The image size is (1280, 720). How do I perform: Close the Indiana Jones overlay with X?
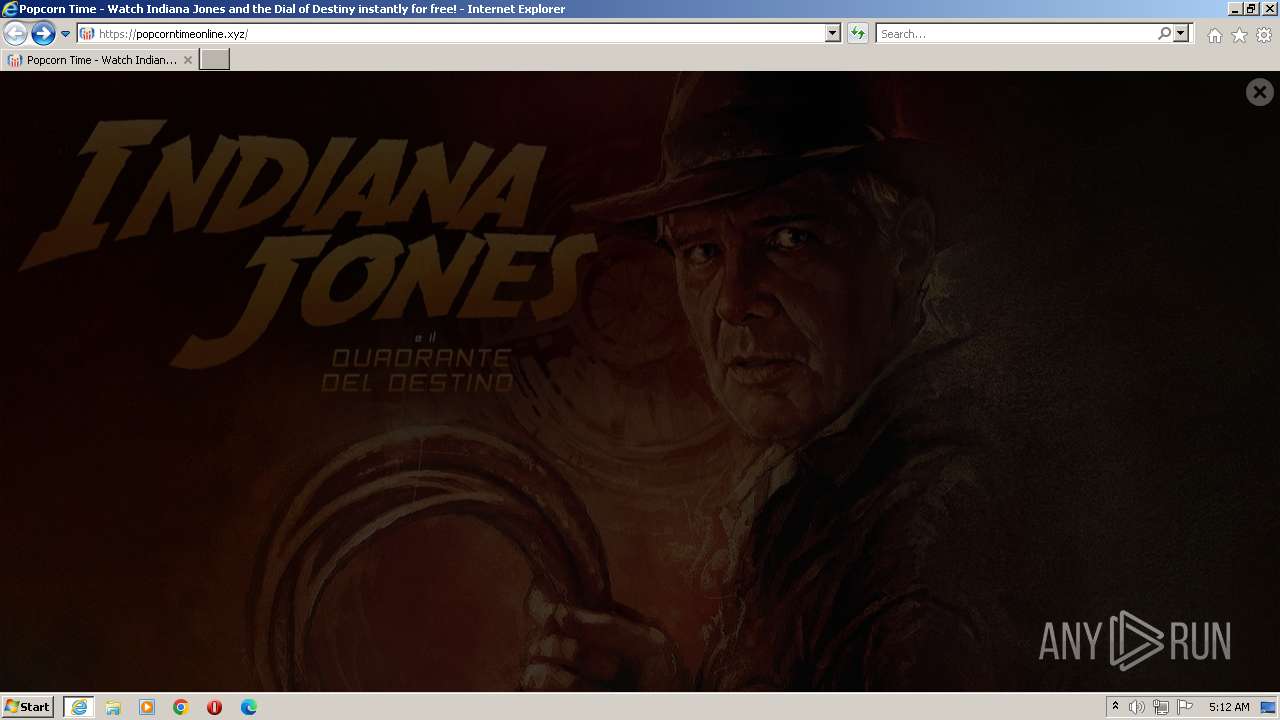[1260, 92]
